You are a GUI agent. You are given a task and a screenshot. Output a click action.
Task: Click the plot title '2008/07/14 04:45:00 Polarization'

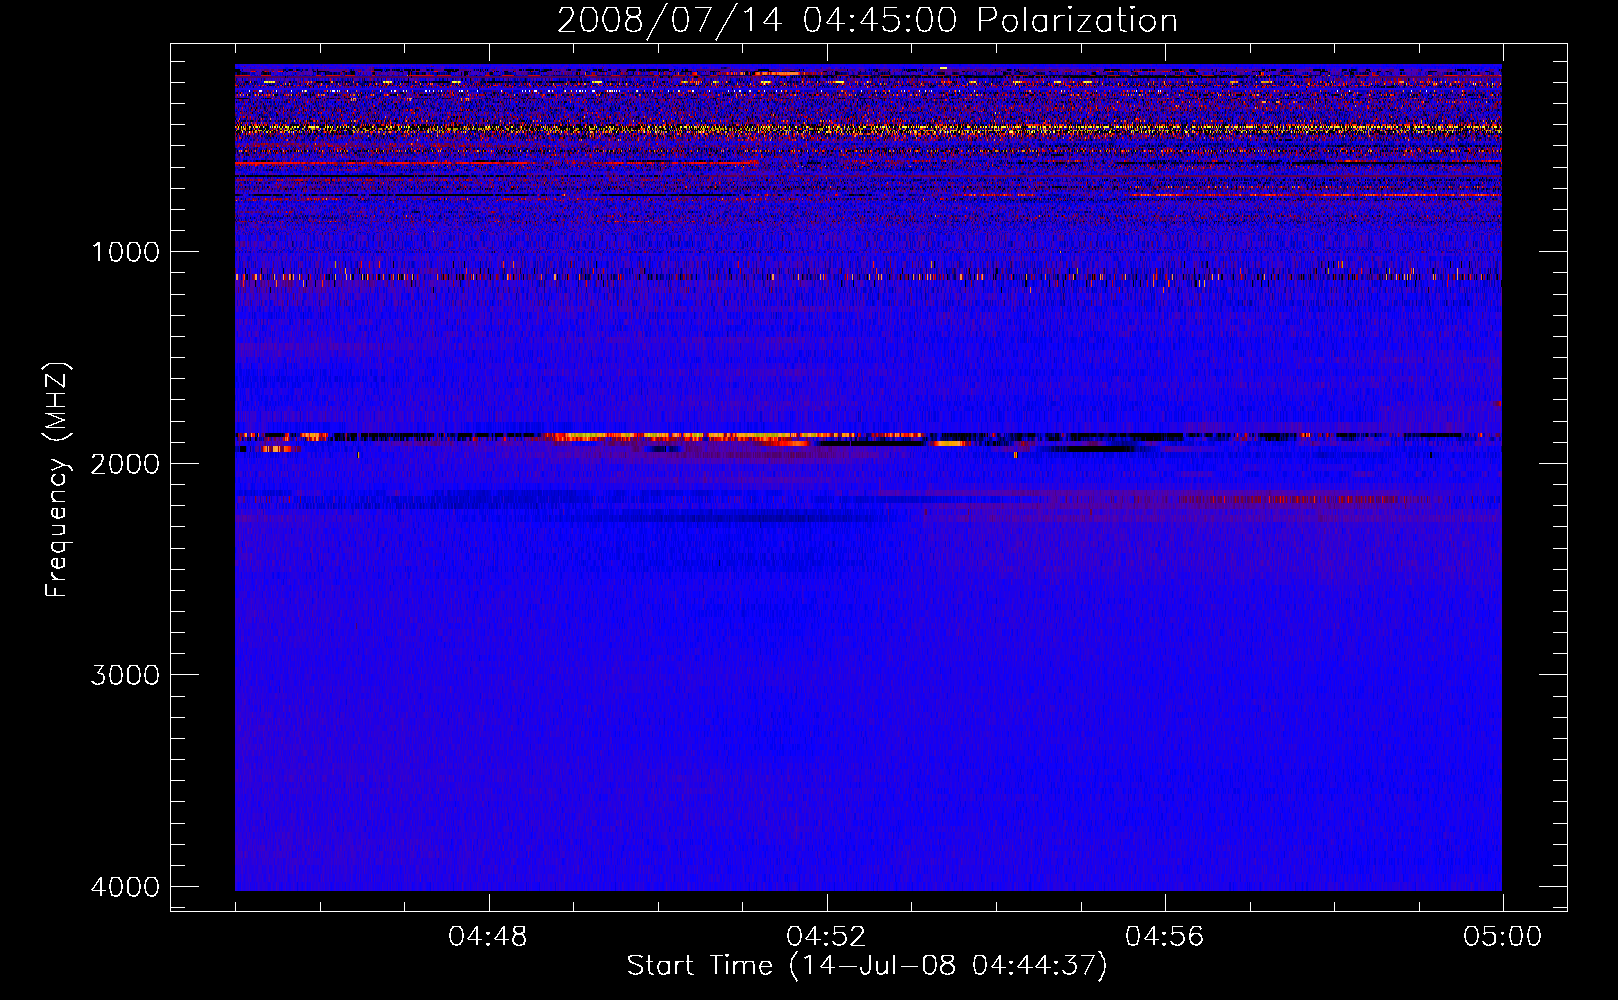tap(867, 20)
